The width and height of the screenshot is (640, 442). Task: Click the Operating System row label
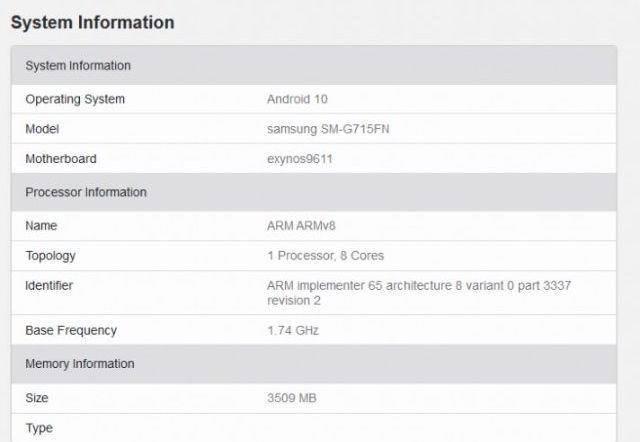coord(75,99)
